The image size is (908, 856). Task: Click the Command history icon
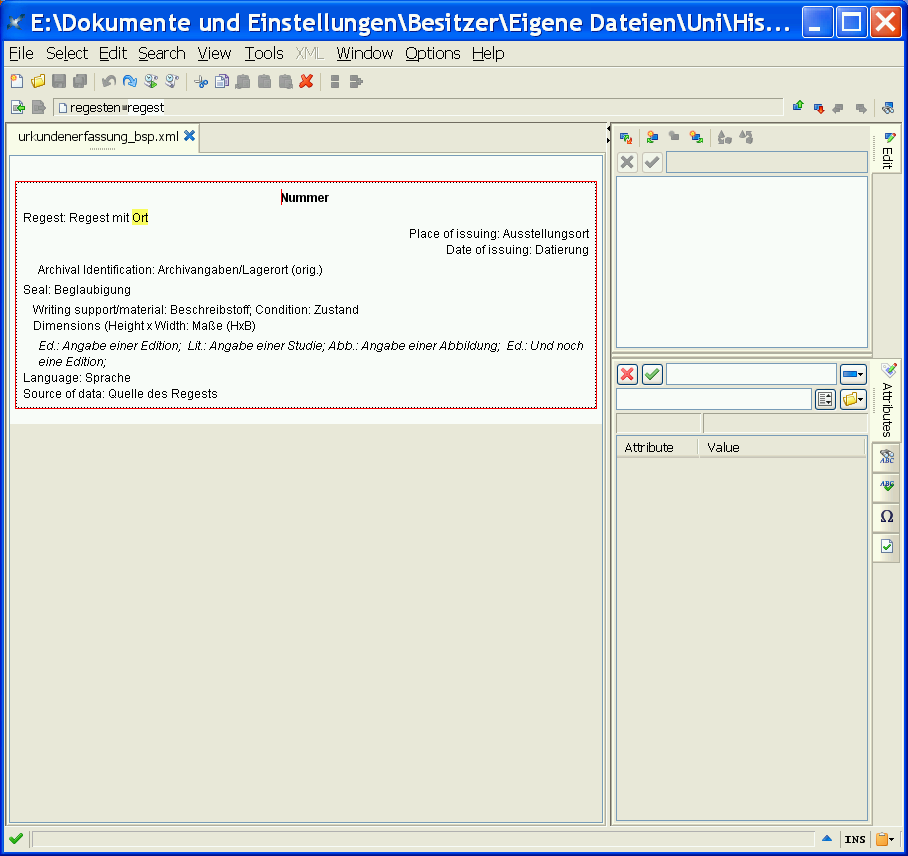point(172,82)
